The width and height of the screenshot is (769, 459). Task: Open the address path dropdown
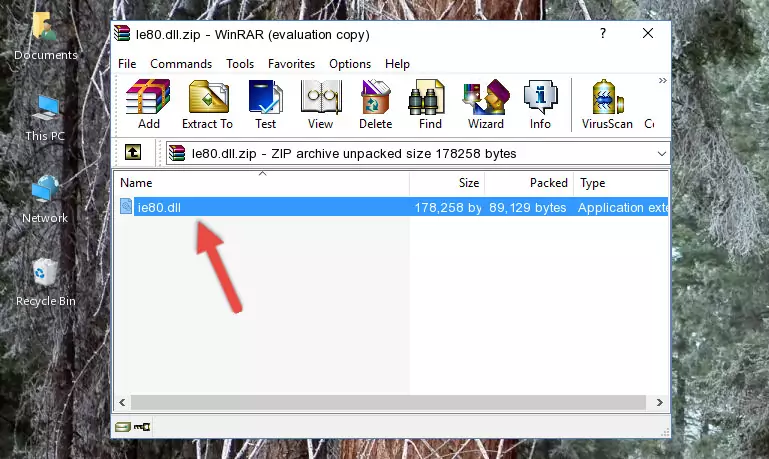662,154
